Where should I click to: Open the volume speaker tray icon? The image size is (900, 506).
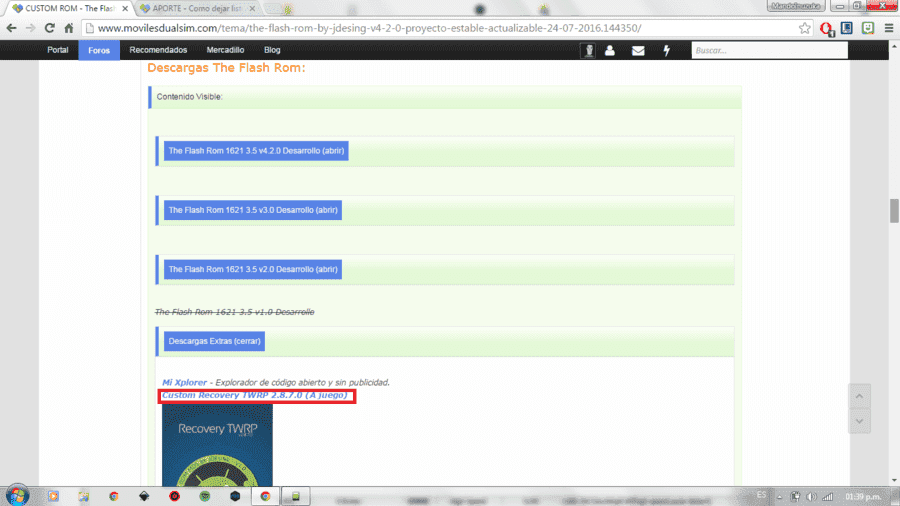(x=811, y=497)
